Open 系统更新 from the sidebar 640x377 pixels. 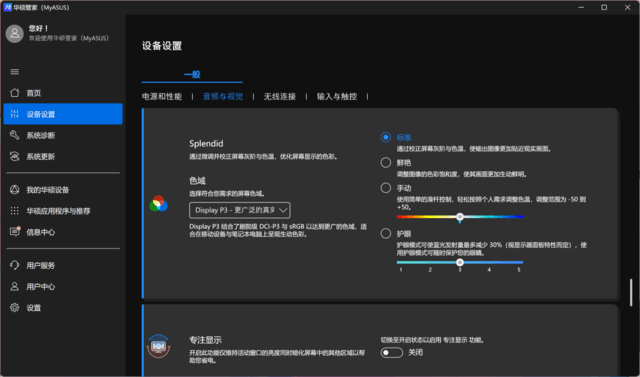tap(63, 157)
